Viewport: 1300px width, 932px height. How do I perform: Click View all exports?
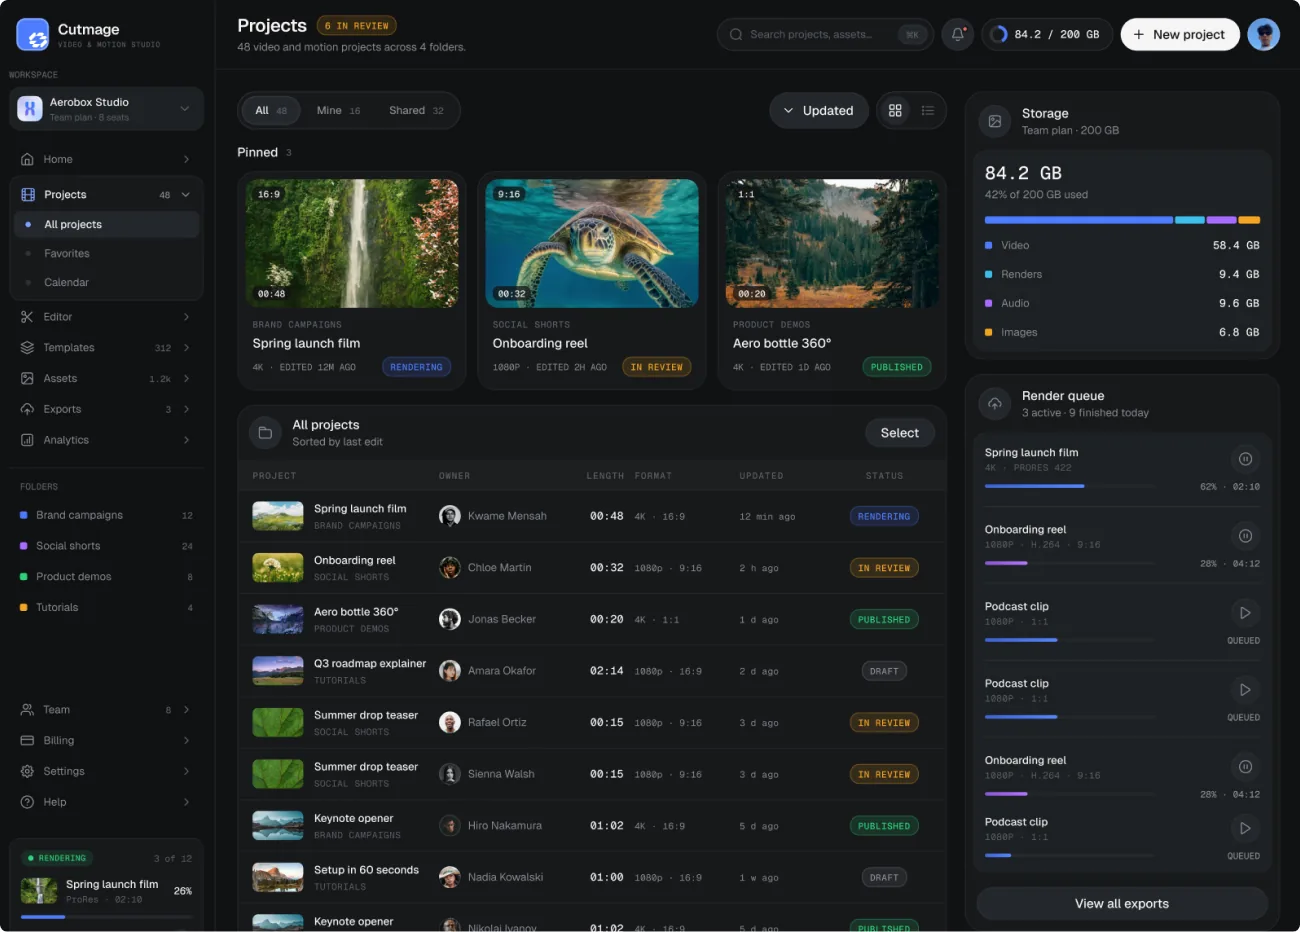(1122, 904)
